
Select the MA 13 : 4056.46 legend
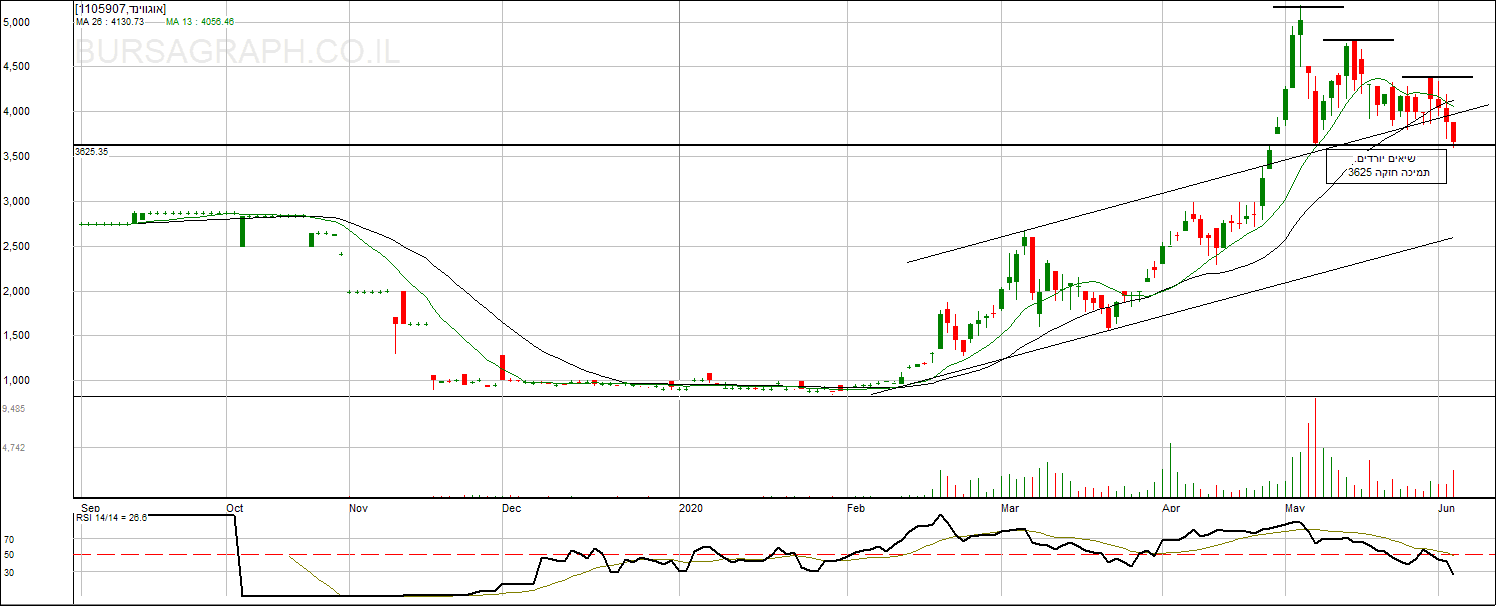tap(200, 21)
